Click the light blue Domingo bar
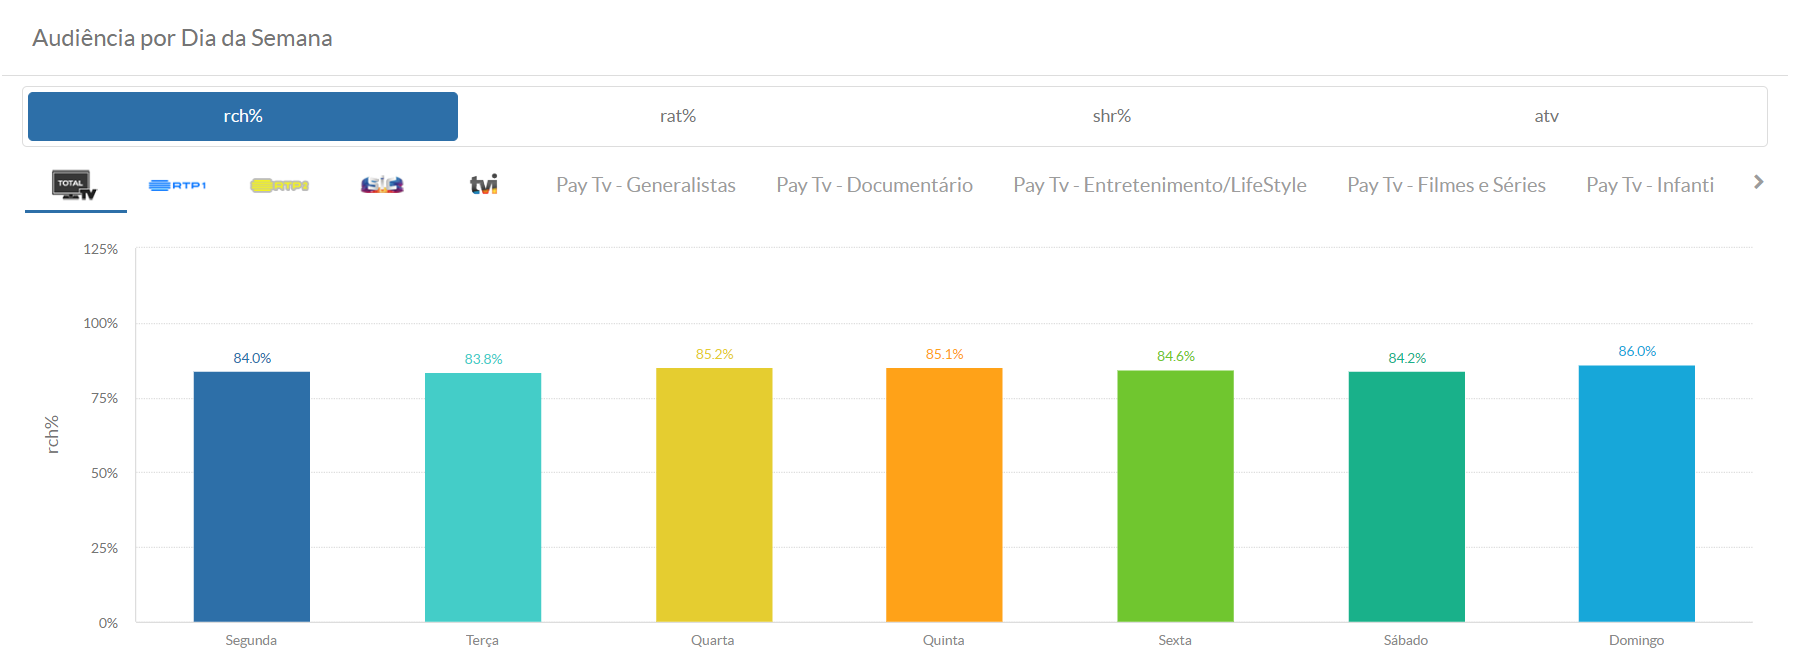The height and width of the screenshot is (672, 1801). click(1636, 494)
